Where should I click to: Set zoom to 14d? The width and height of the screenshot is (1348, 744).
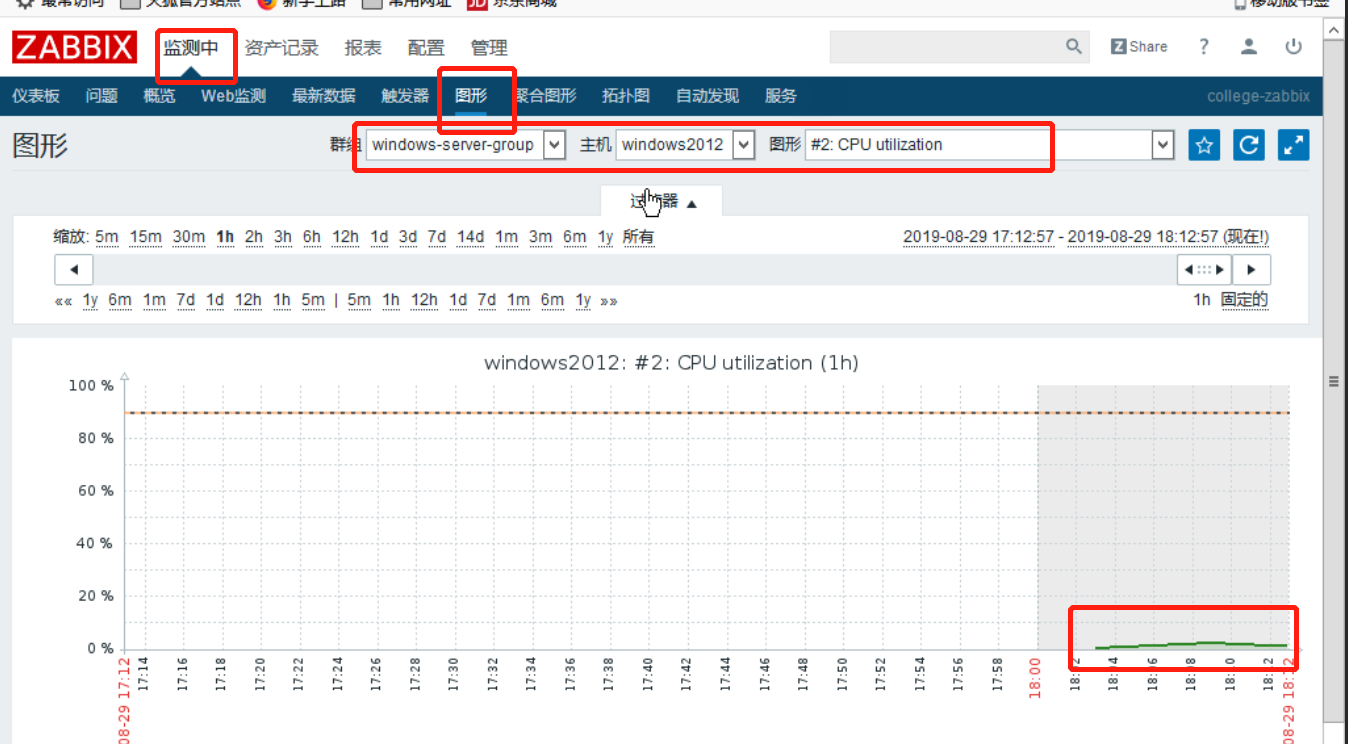[x=471, y=237]
